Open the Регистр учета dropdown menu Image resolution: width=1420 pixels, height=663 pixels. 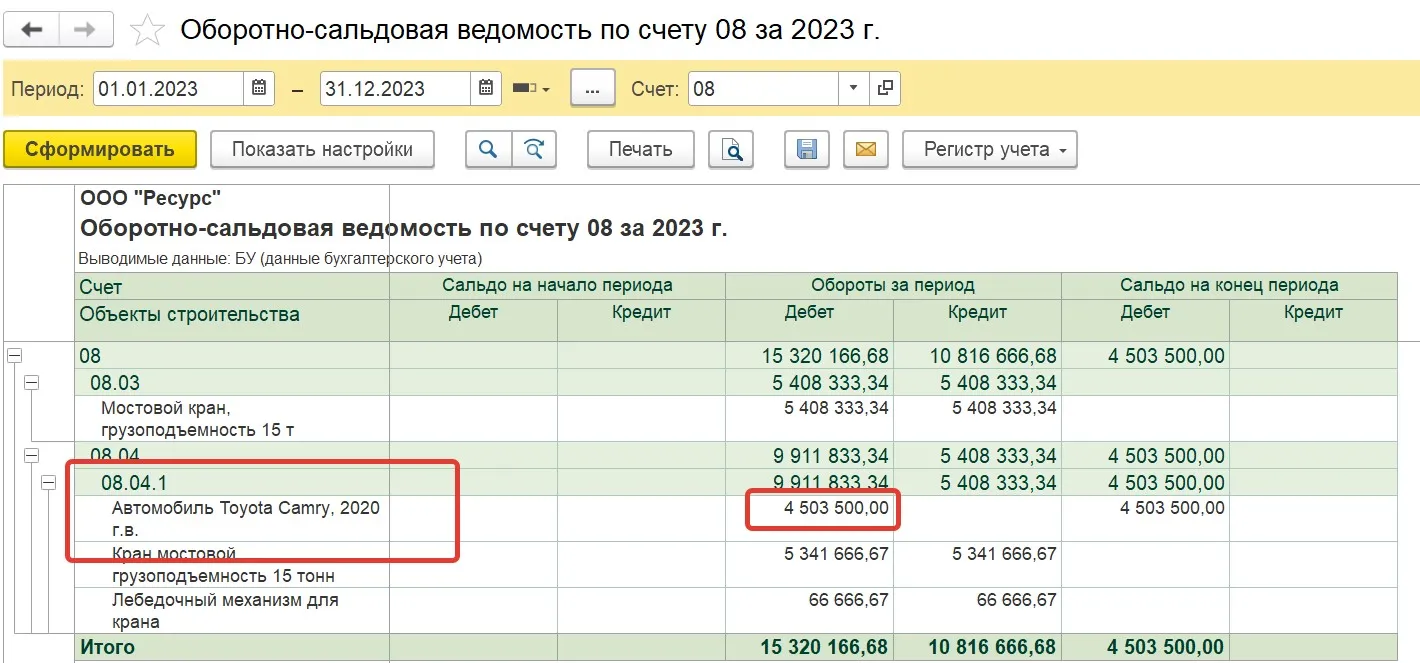989,150
